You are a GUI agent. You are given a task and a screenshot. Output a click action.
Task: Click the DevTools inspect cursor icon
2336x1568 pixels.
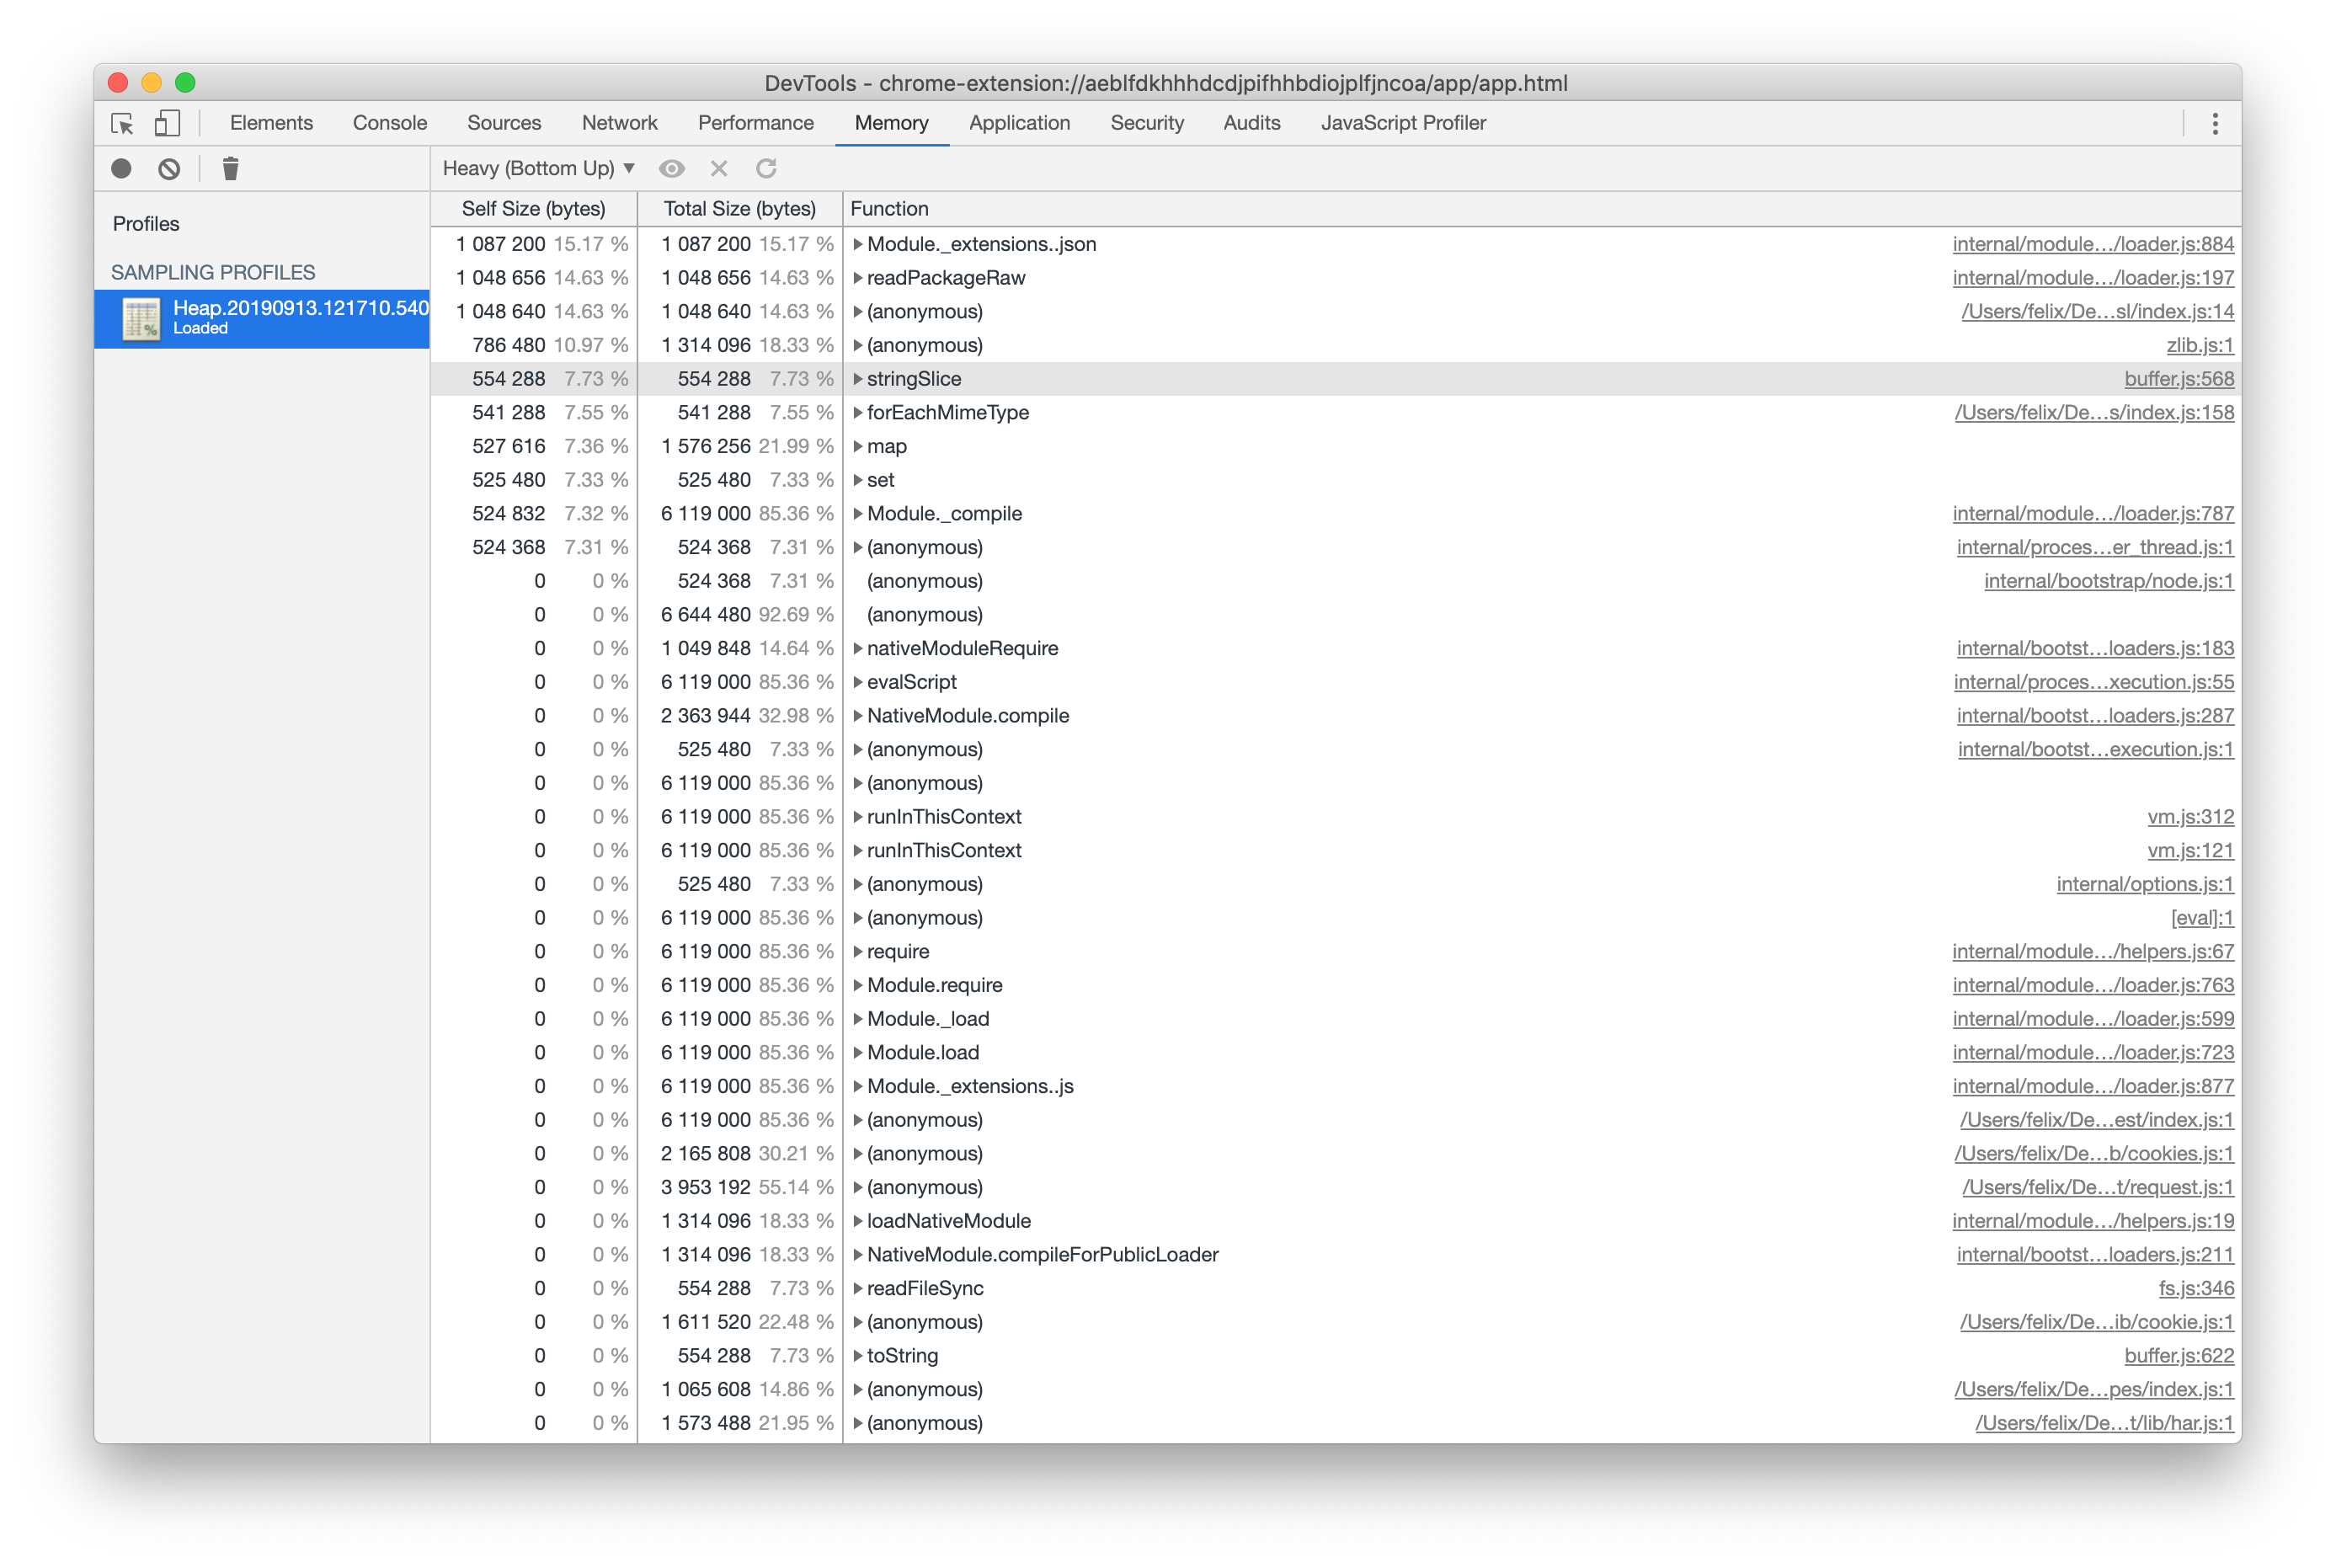tap(122, 120)
